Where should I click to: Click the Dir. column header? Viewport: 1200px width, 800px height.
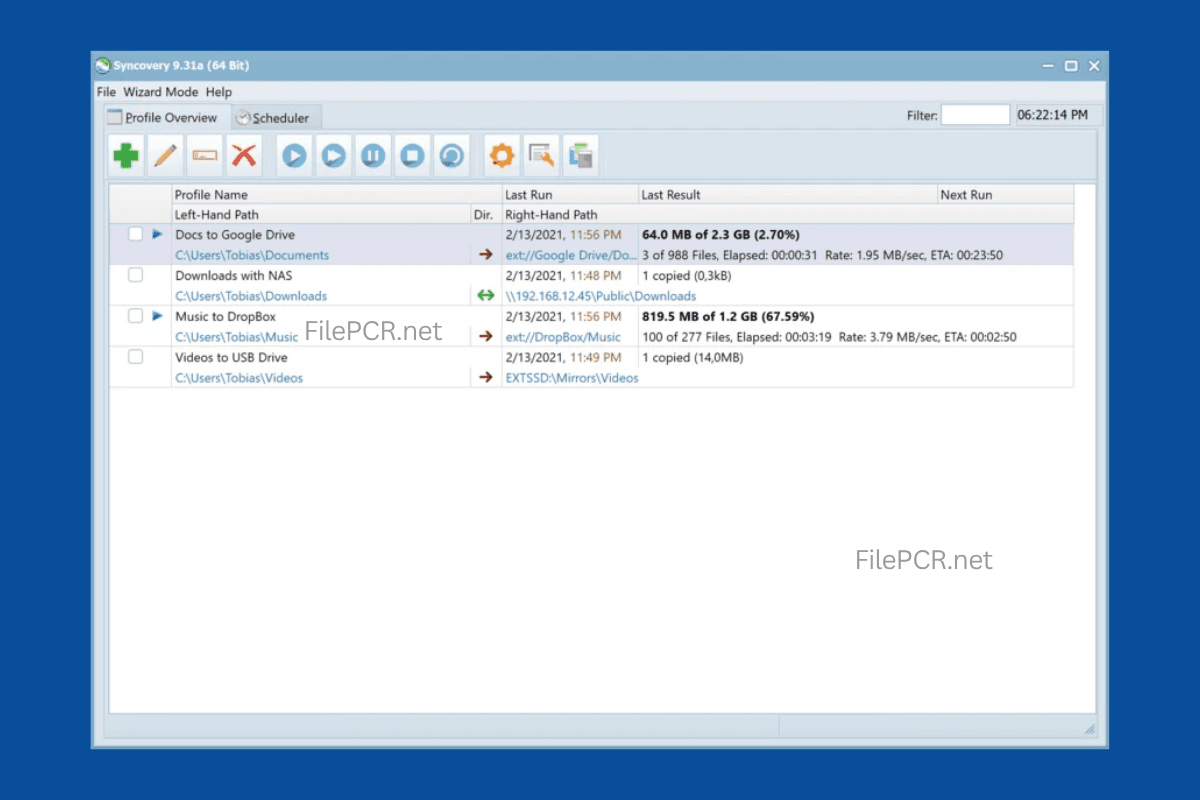pos(486,214)
